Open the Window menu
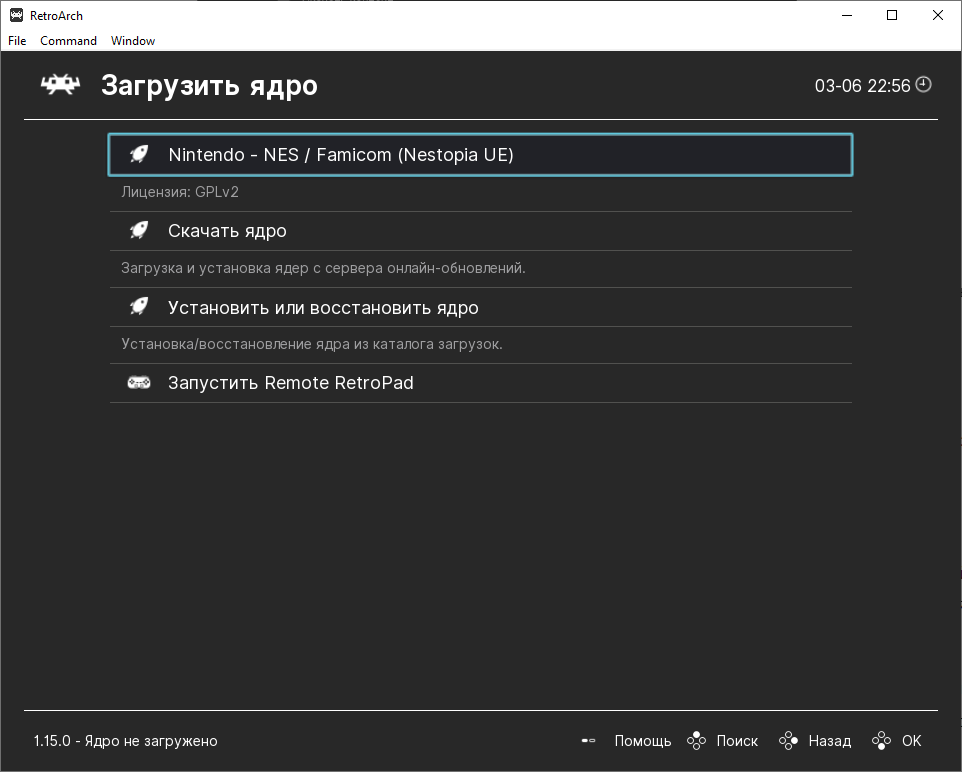 click(x=133, y=41)
